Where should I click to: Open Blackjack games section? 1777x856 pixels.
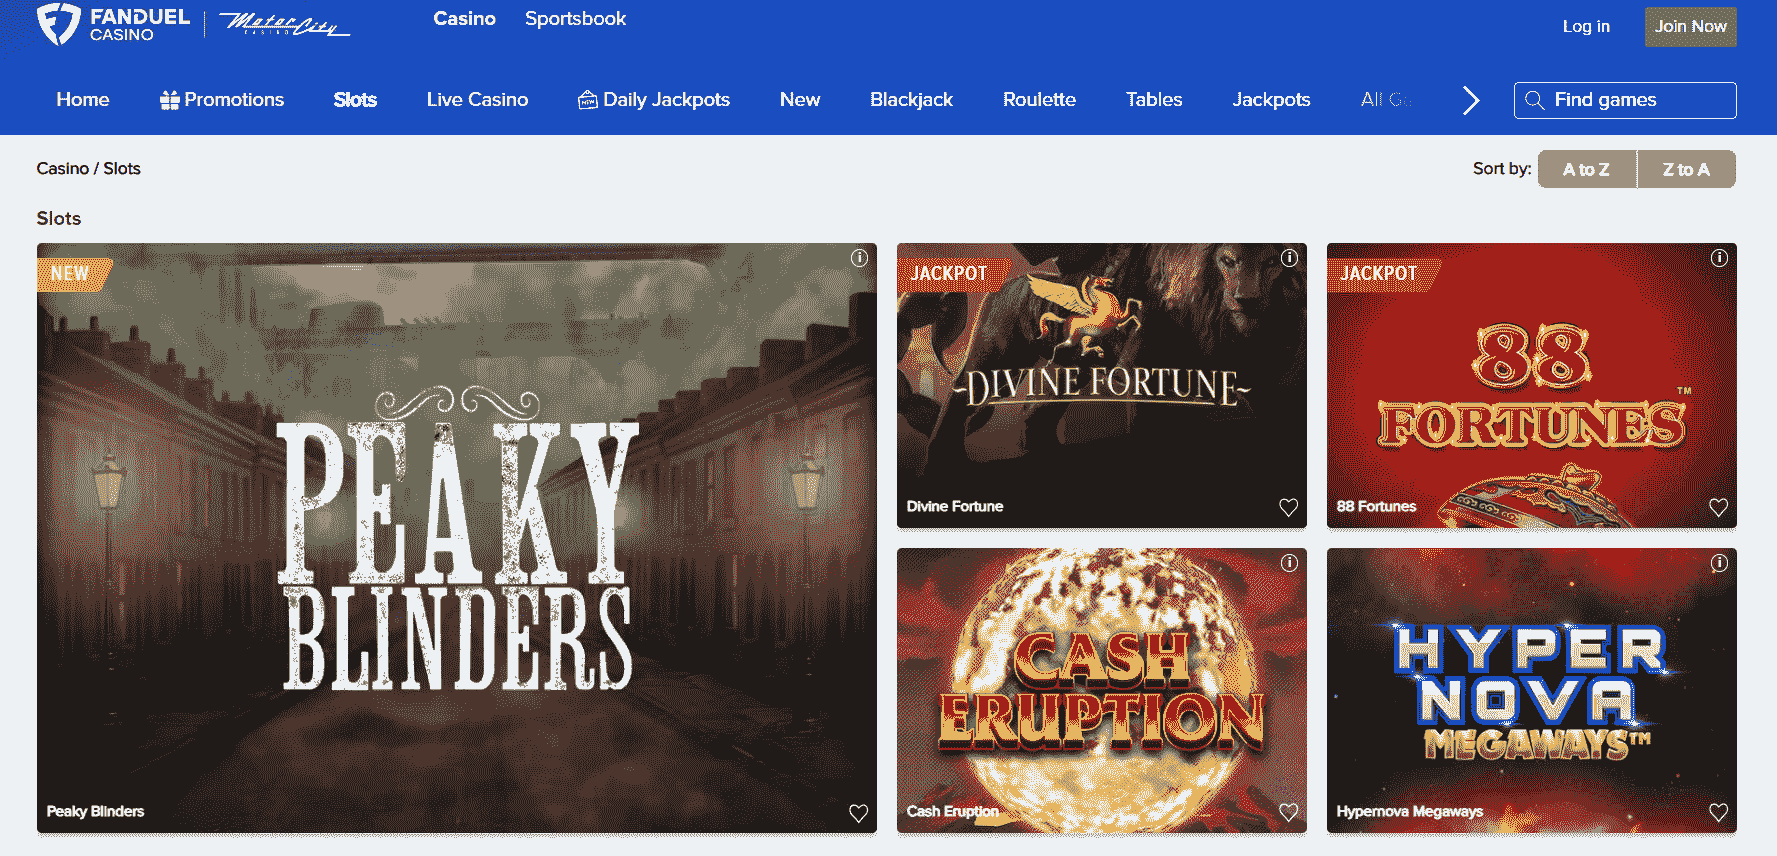click(x=911, y=100)
